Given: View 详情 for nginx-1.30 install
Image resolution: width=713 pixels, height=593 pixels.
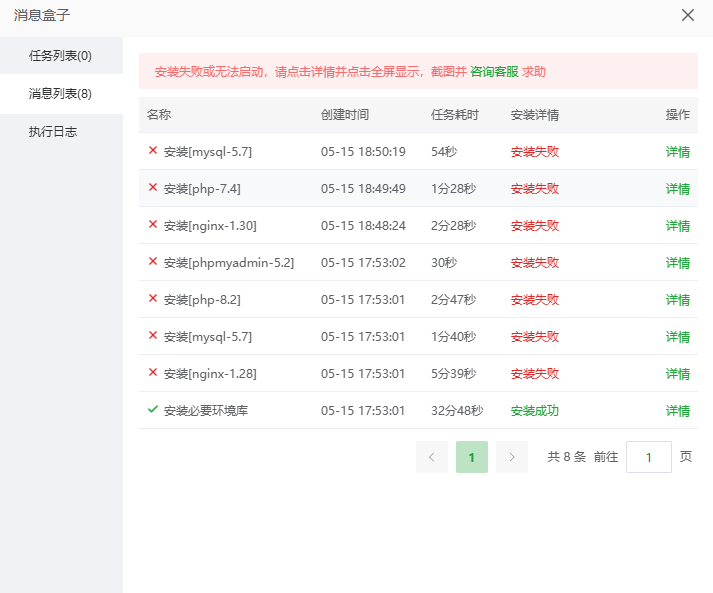Looking at the screenshot, I should (x=678, y=226).
